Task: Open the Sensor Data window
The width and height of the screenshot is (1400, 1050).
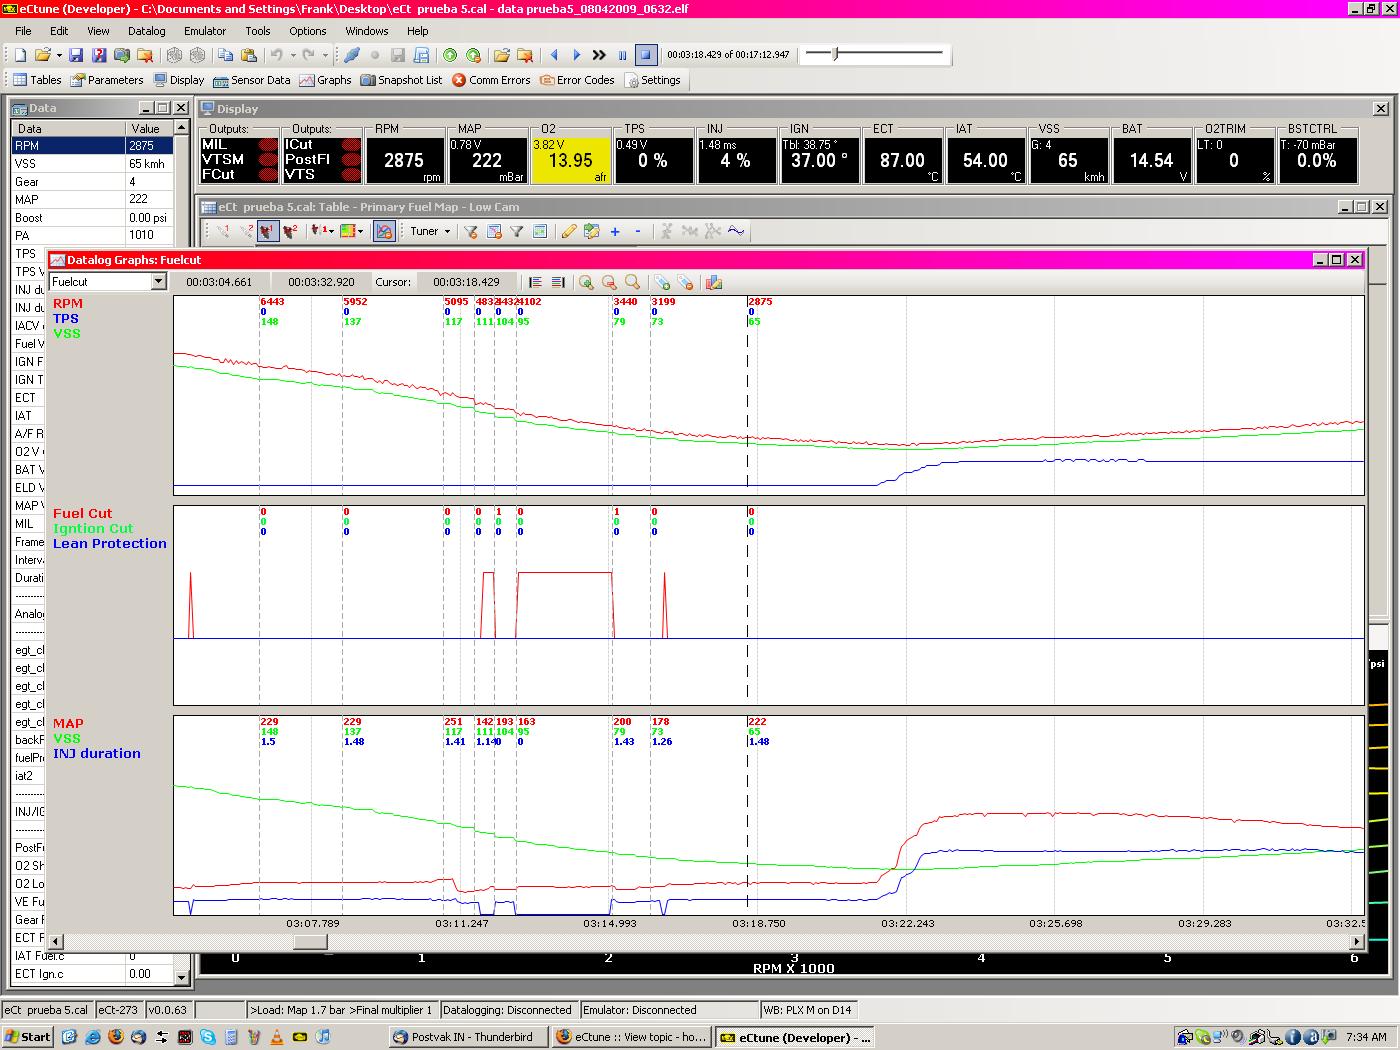Action: (252, 80)
